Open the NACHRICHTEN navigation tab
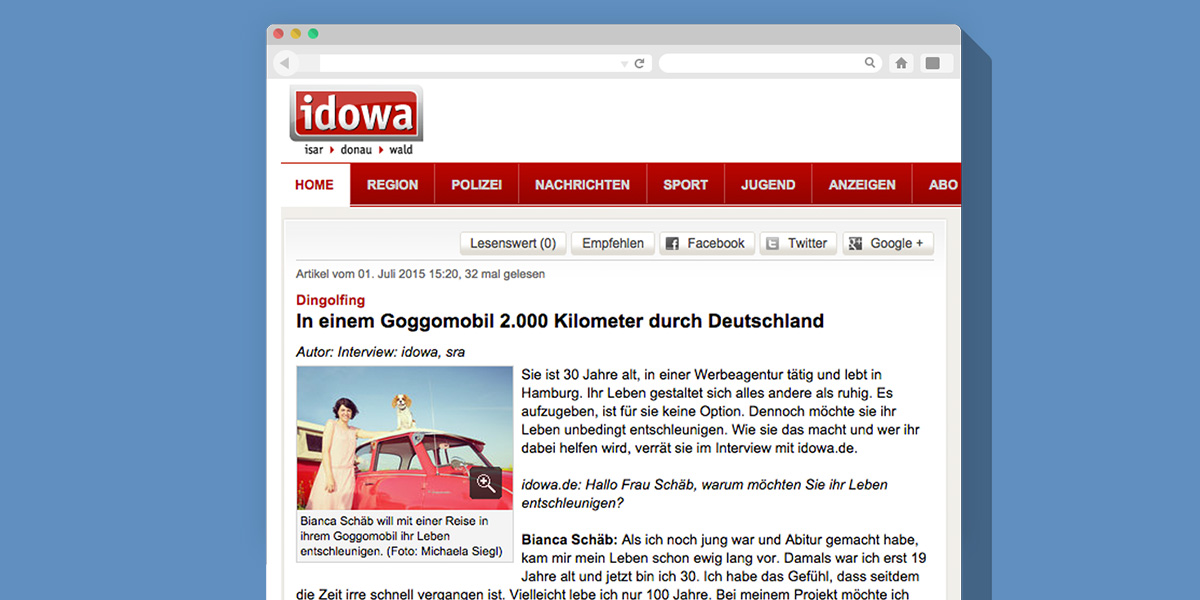Viewport: 1200px width, 600px height. click(x=583, y=185)
